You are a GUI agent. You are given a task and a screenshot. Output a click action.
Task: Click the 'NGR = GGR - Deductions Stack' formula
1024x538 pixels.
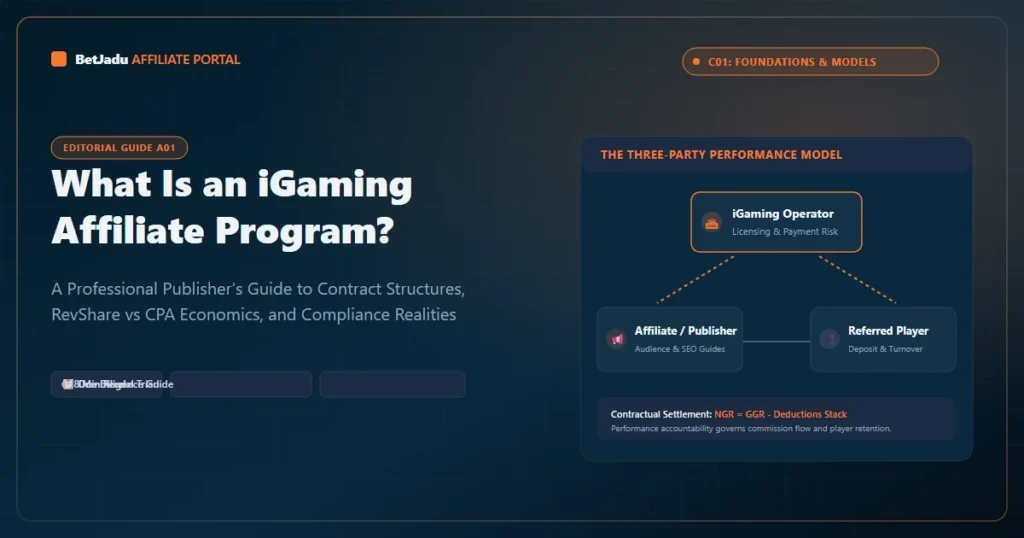click(x=780, y=414)
